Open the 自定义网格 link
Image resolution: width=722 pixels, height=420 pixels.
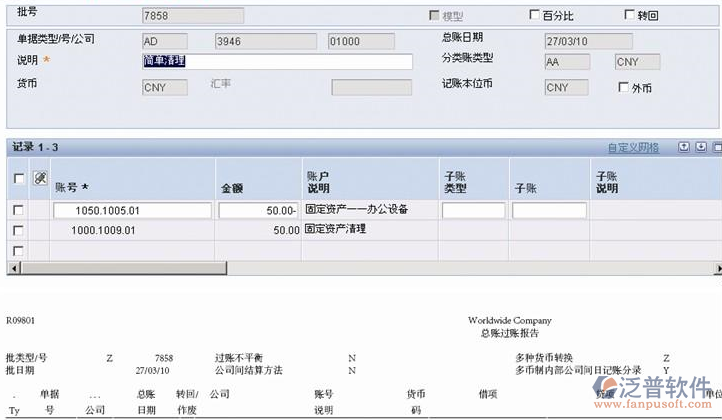click(633, 147)
